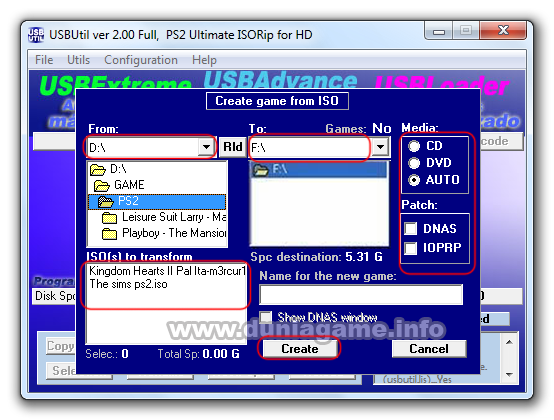
Task: Close the USBUtil window
Action: point(503,31)
